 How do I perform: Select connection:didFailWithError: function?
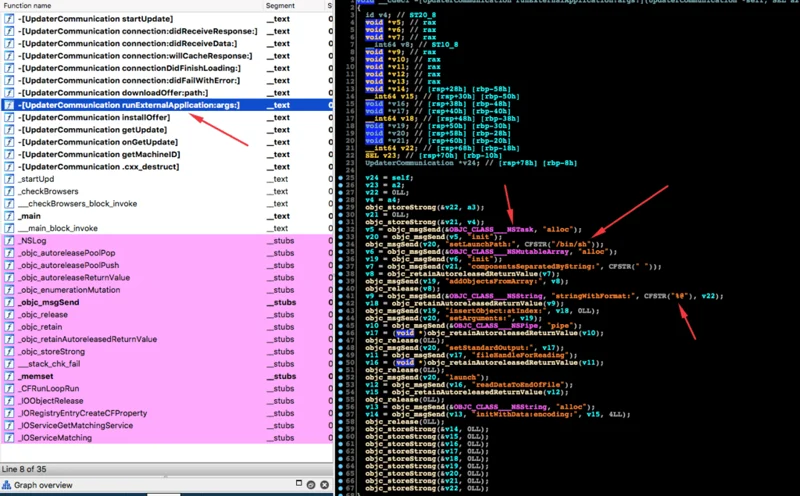tap(129, 80)
